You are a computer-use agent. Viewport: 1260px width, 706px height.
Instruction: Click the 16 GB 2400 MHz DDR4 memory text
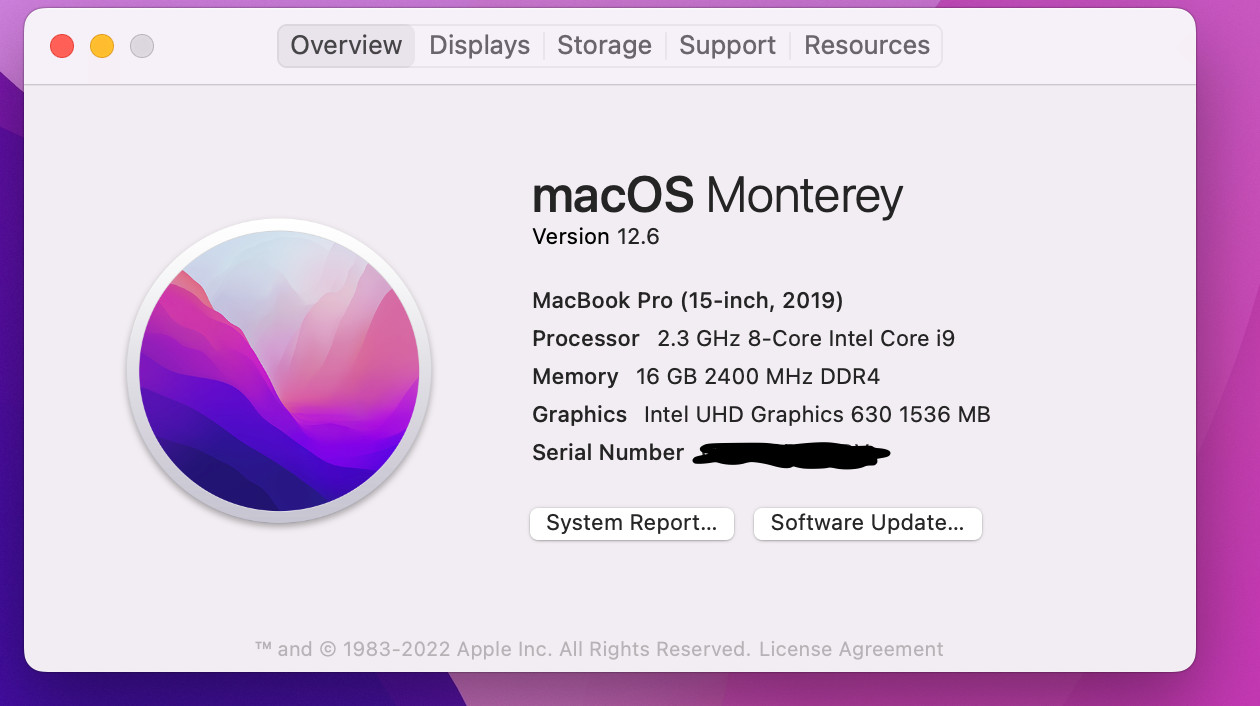[x=757, y=376]
